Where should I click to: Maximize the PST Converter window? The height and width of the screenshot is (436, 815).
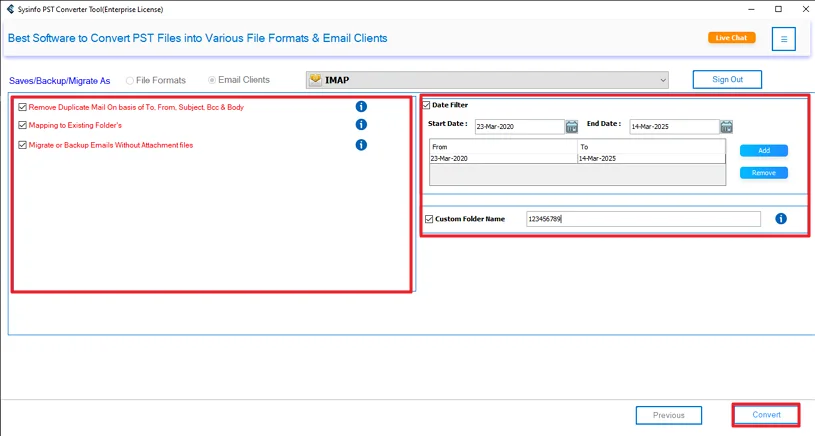point(778,9)
